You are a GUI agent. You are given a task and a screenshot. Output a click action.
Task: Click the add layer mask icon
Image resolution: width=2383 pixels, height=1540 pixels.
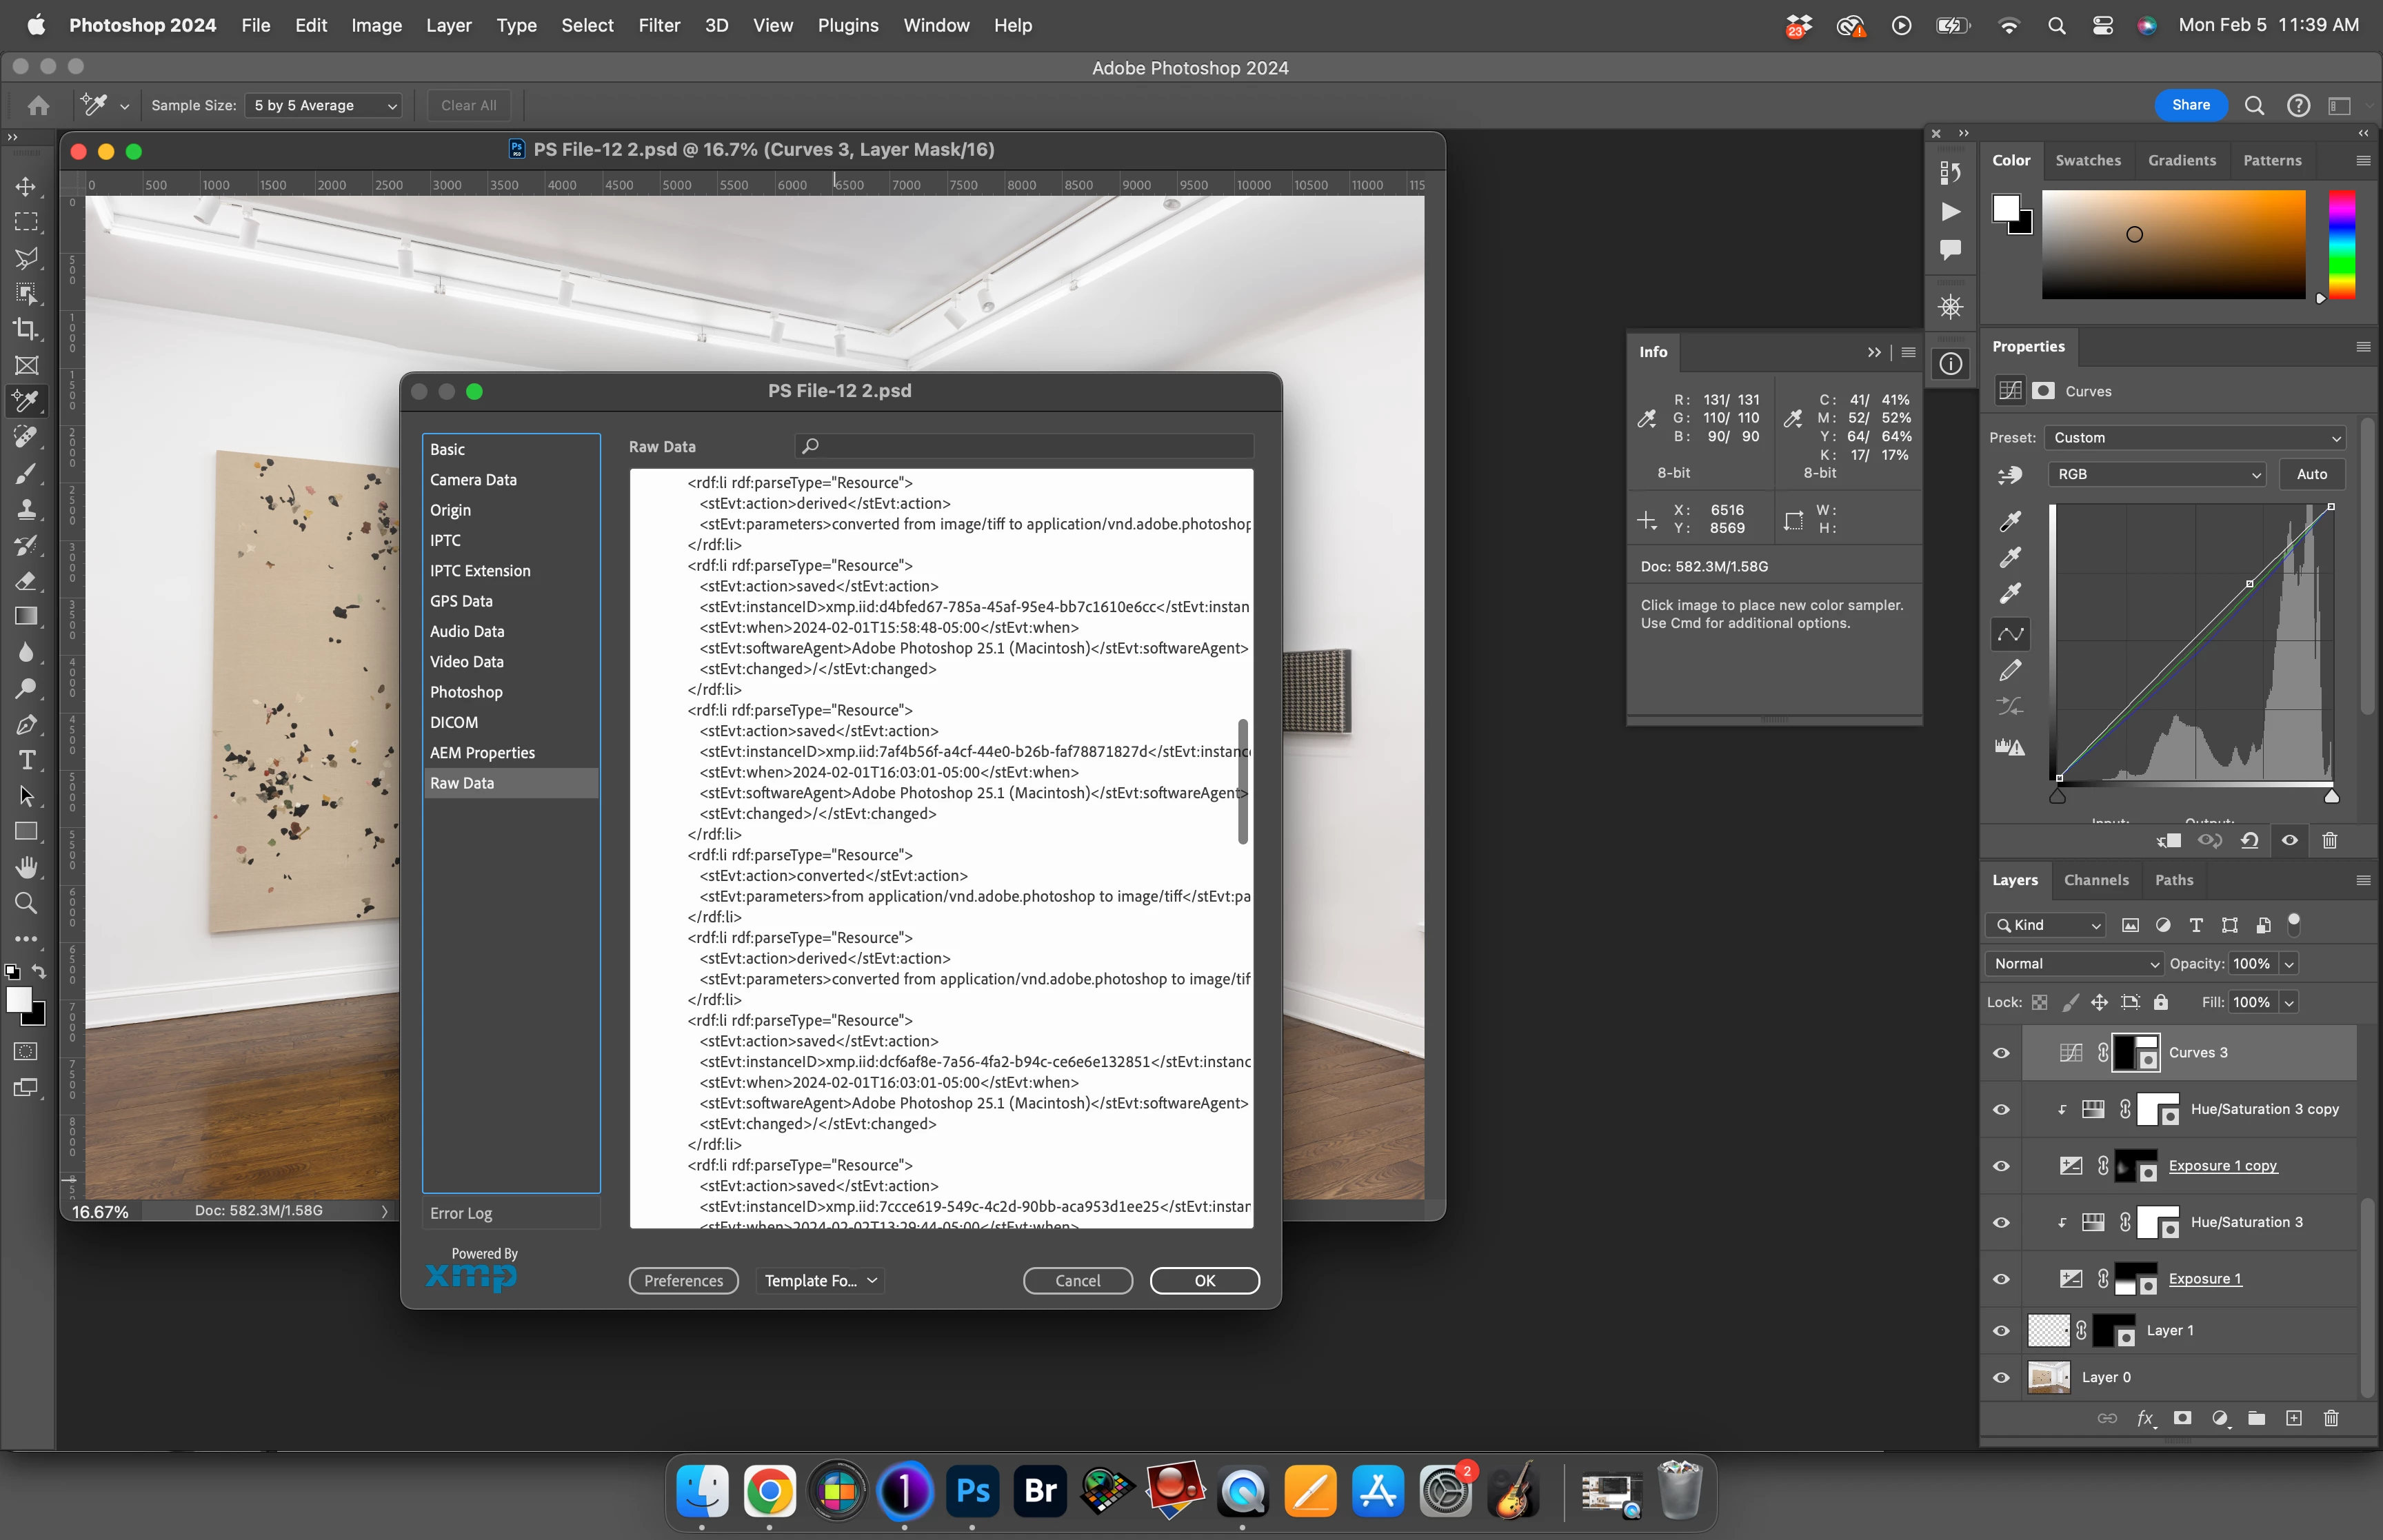point(2182,1418)
